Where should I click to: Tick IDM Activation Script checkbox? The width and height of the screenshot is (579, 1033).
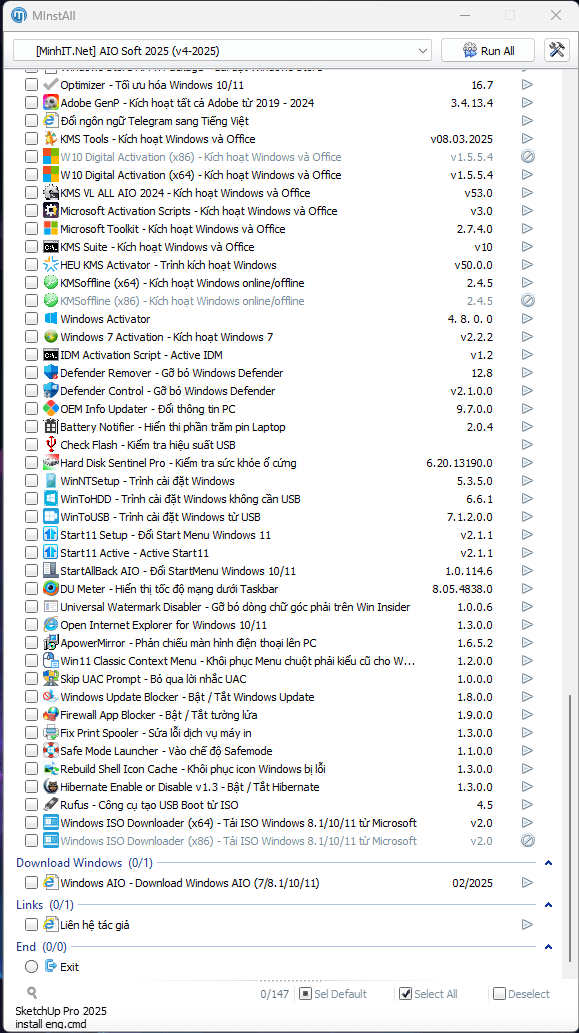point(31,355)
